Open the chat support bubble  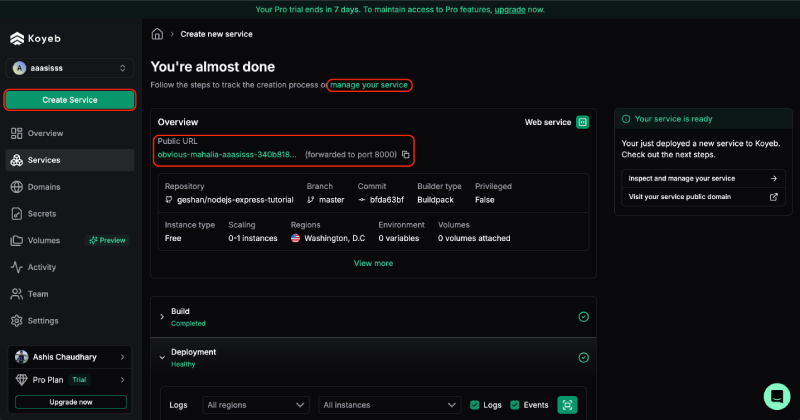pyautogui.click(x=776, y=395)
